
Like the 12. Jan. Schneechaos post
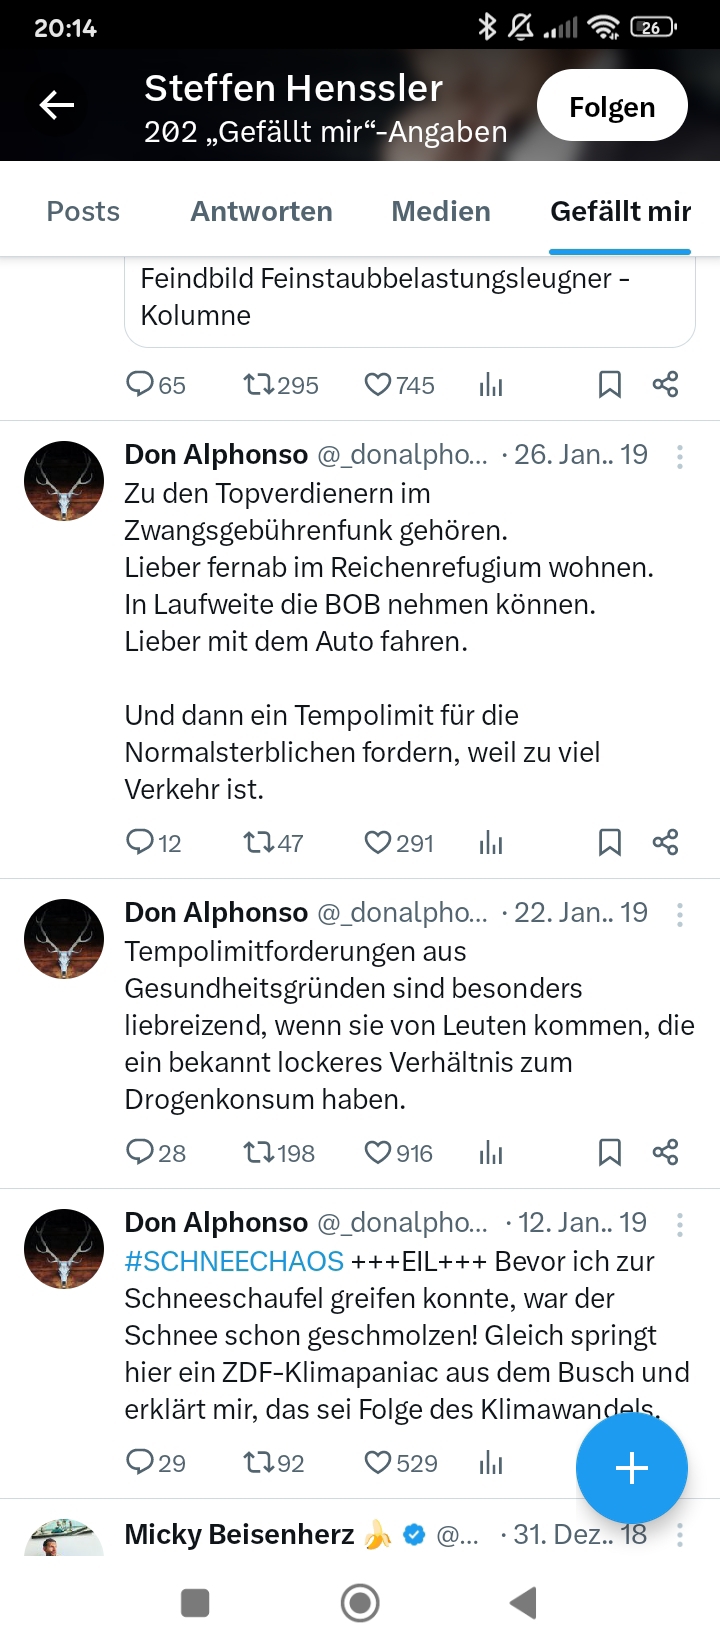[378, 1463]
